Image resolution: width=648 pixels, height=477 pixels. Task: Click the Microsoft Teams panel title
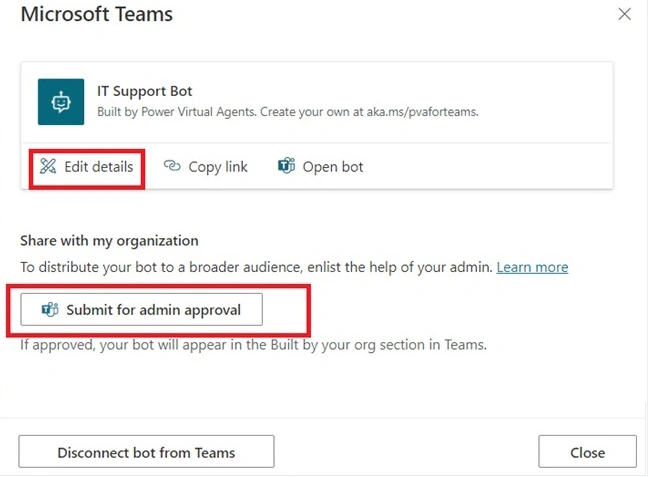coord(97,14)
